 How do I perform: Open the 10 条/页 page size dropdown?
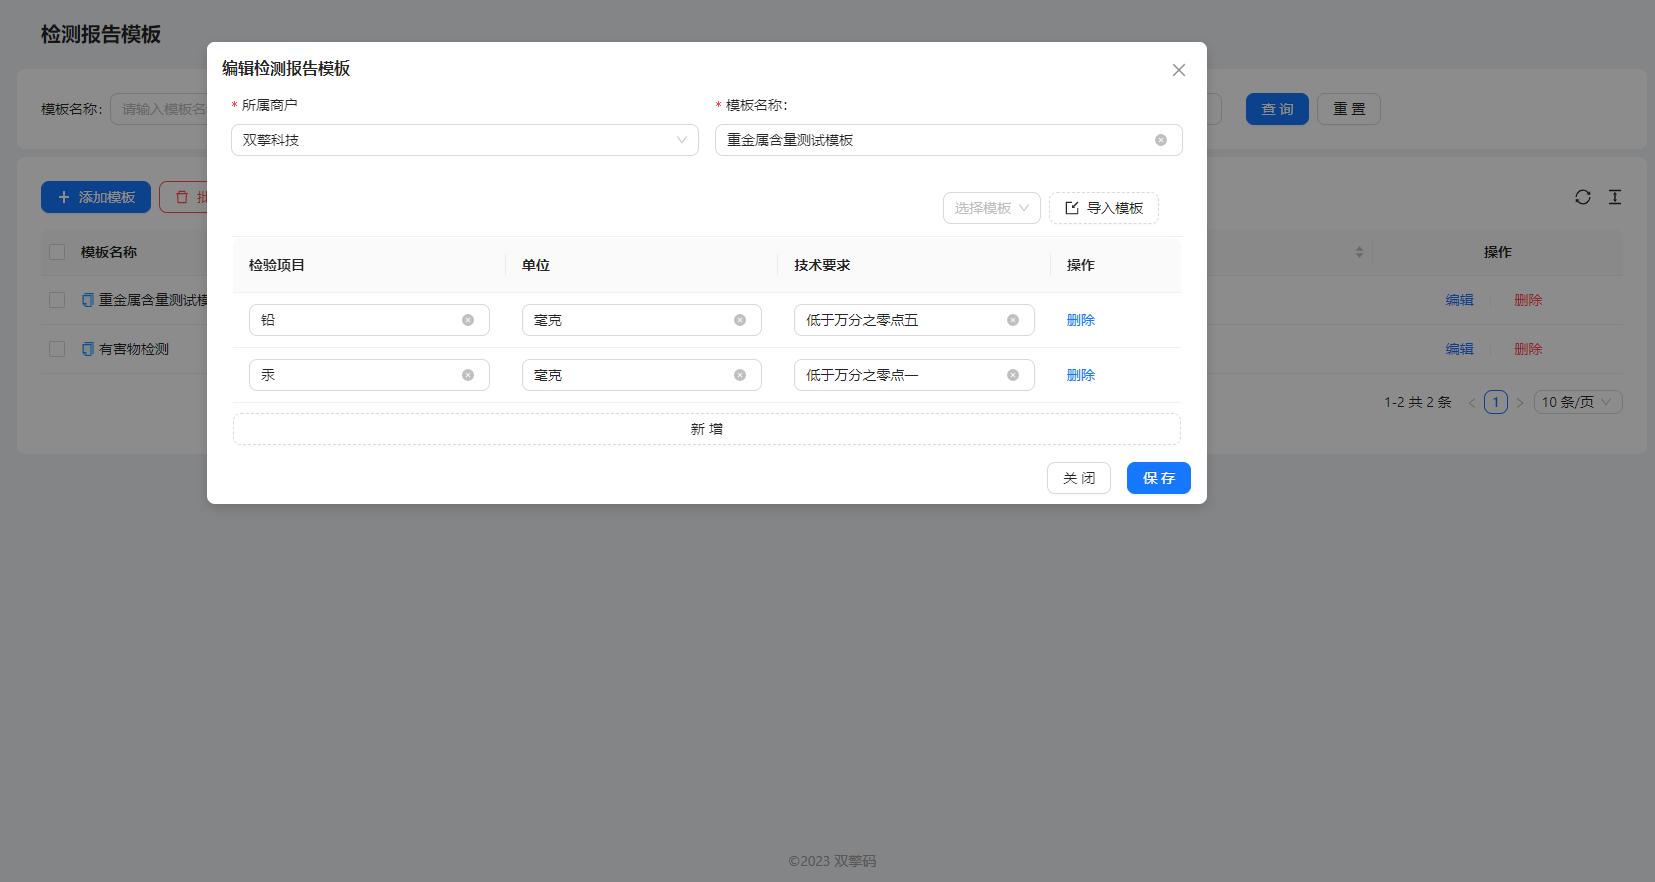1578,402
